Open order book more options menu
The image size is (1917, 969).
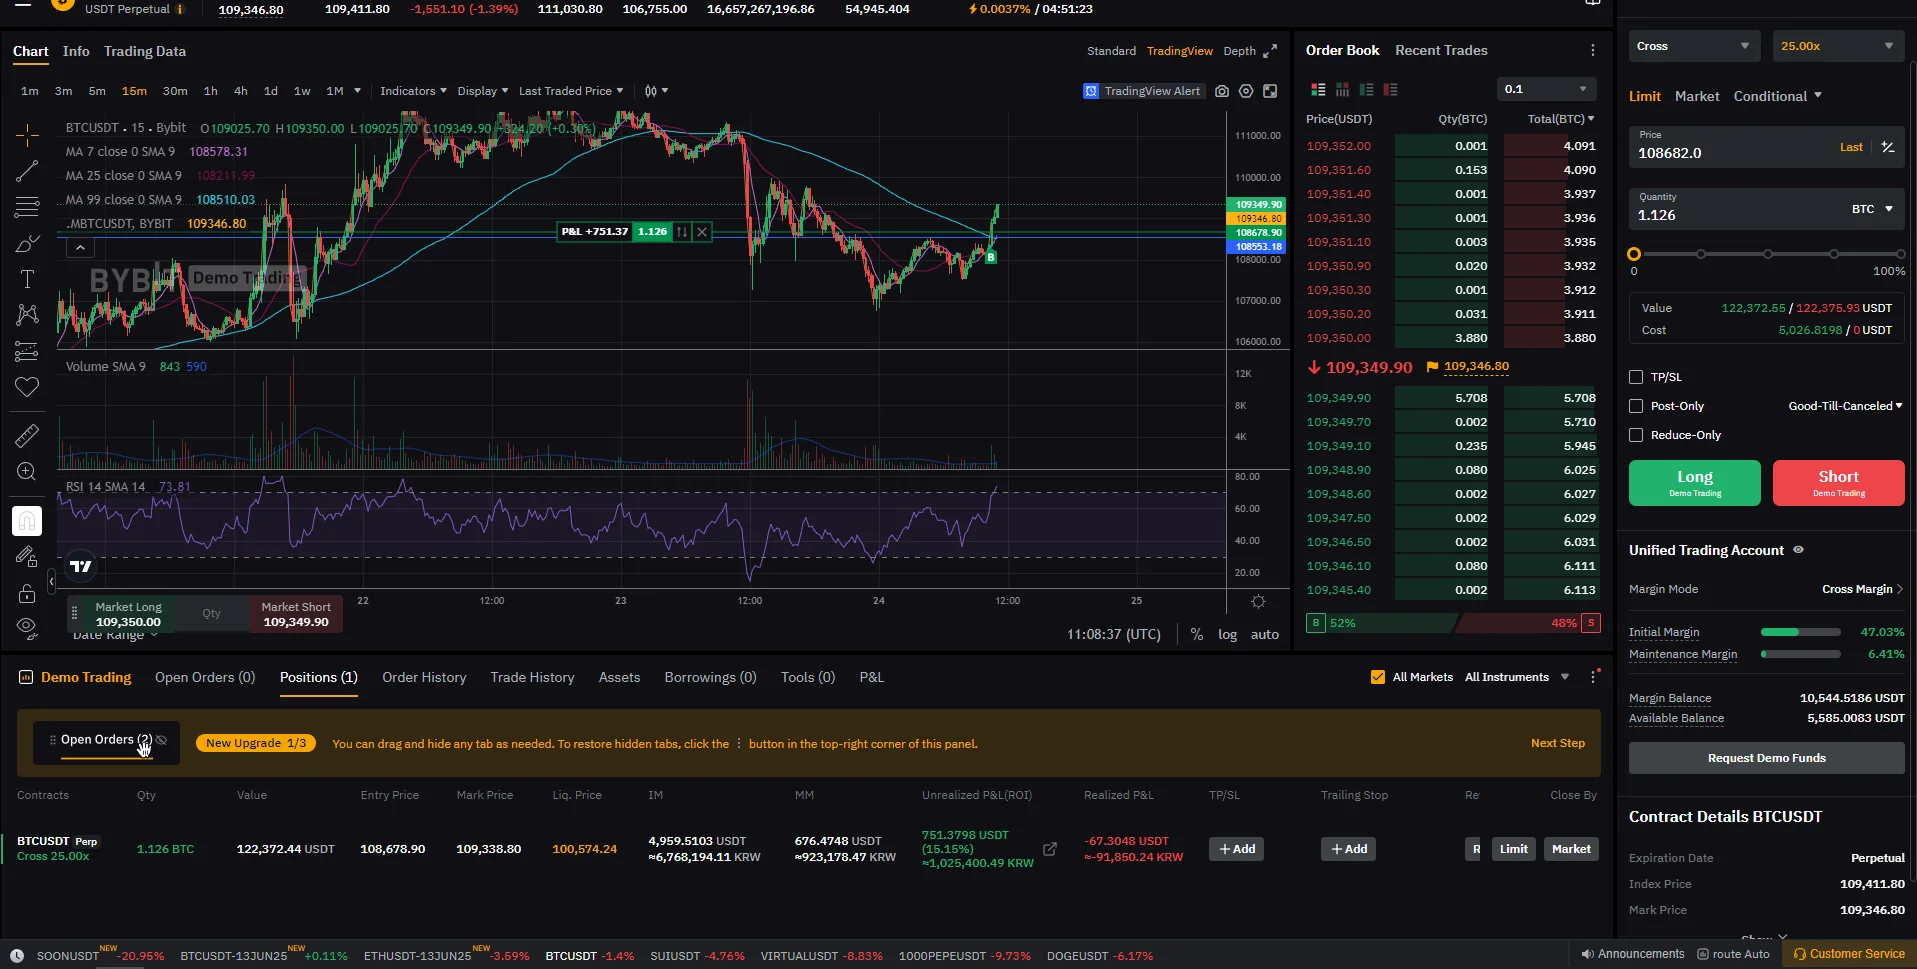(x=1592, y=50)
